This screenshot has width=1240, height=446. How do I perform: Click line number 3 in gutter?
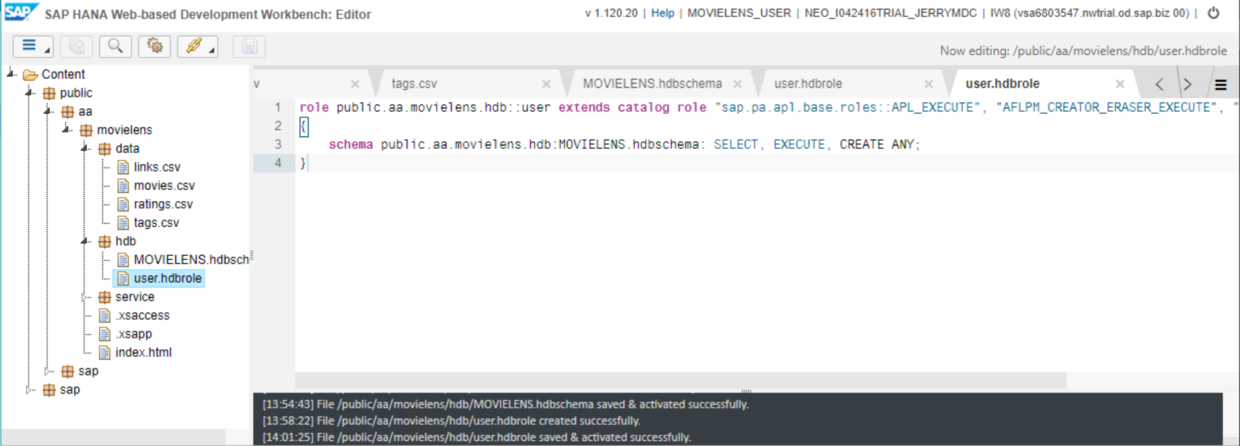coord(277,144)
